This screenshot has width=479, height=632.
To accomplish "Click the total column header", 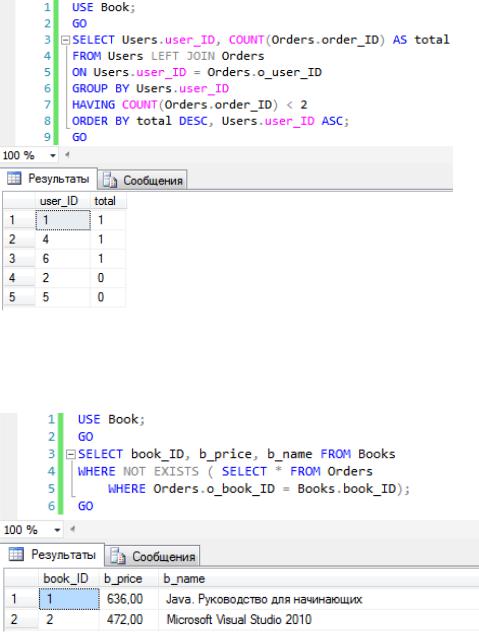I will (108, 201).
